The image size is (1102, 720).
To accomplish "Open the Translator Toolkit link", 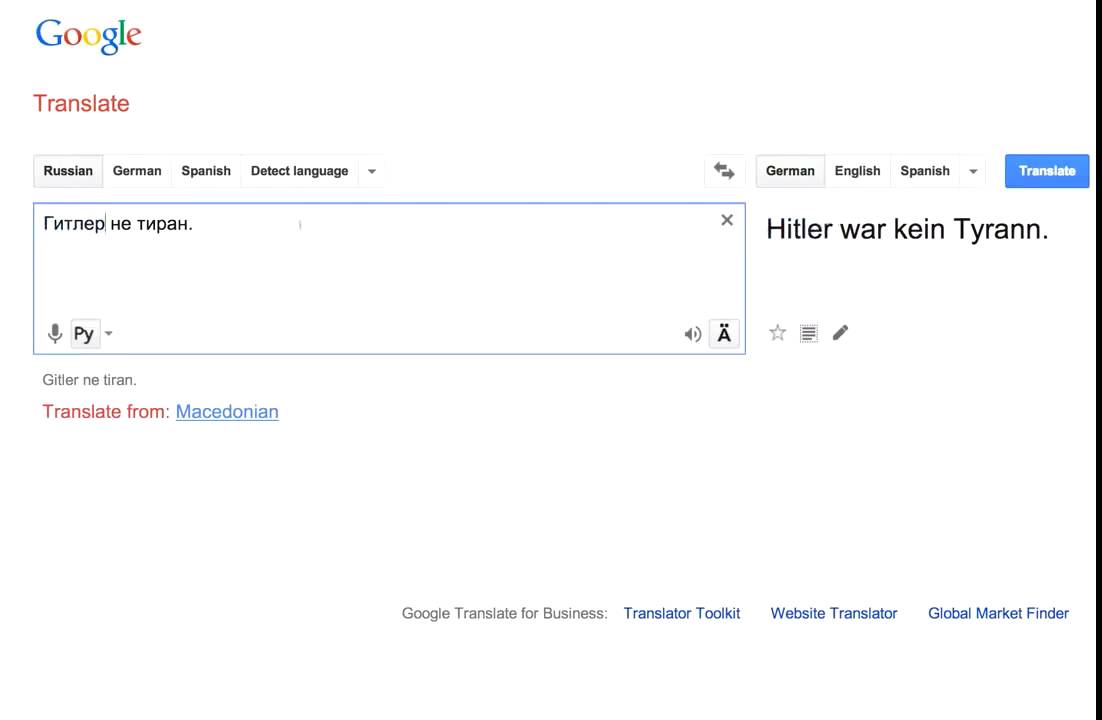I will click(x=681, y=613).
